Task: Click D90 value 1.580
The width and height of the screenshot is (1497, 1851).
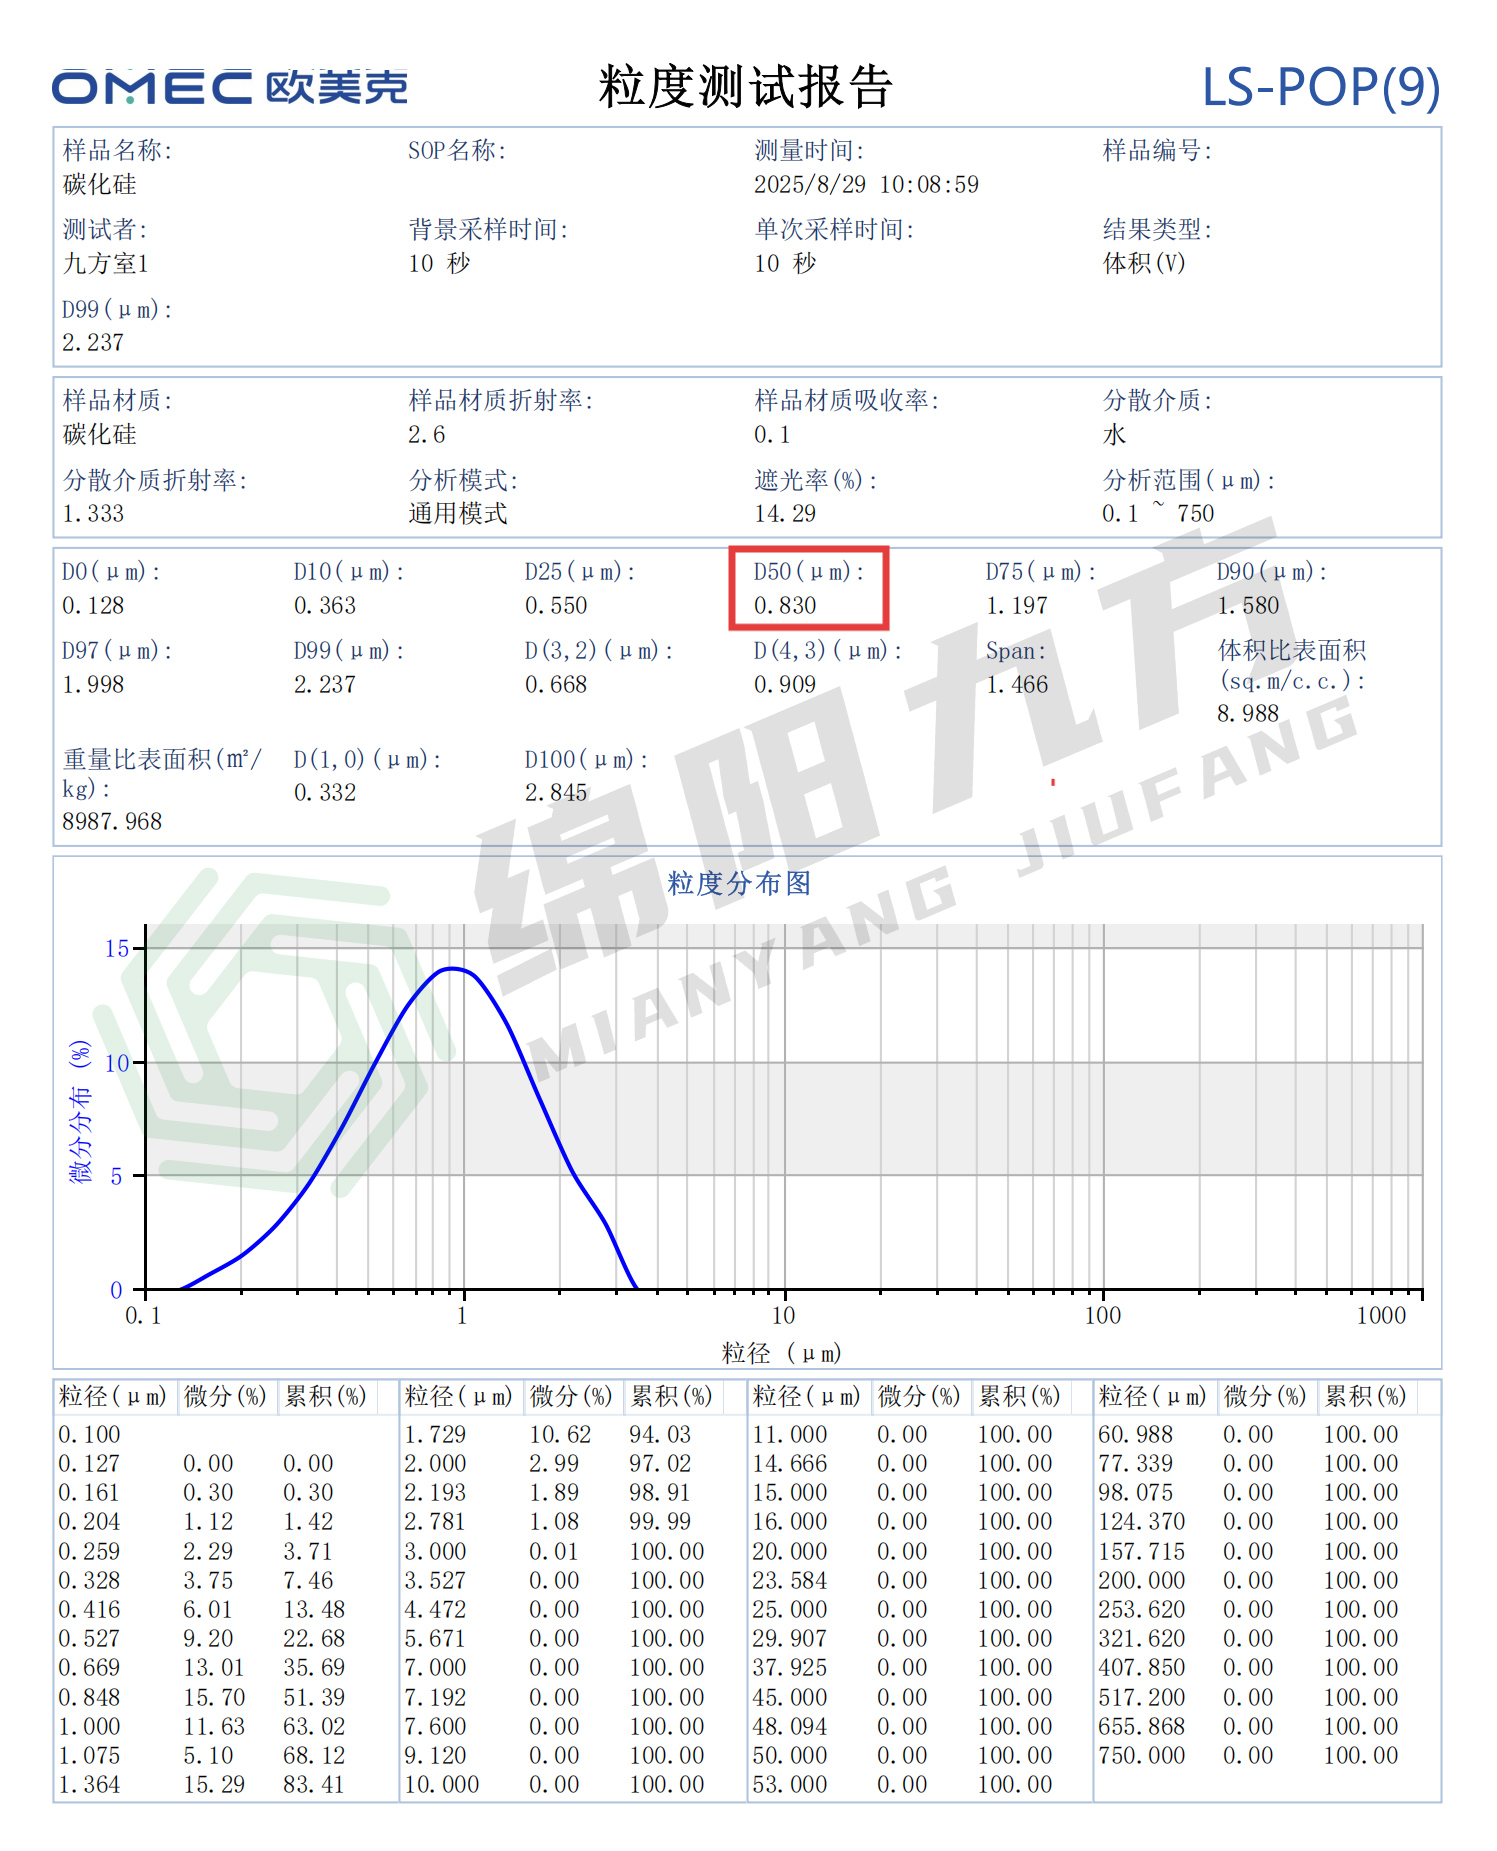Action: click(1248, 605)
